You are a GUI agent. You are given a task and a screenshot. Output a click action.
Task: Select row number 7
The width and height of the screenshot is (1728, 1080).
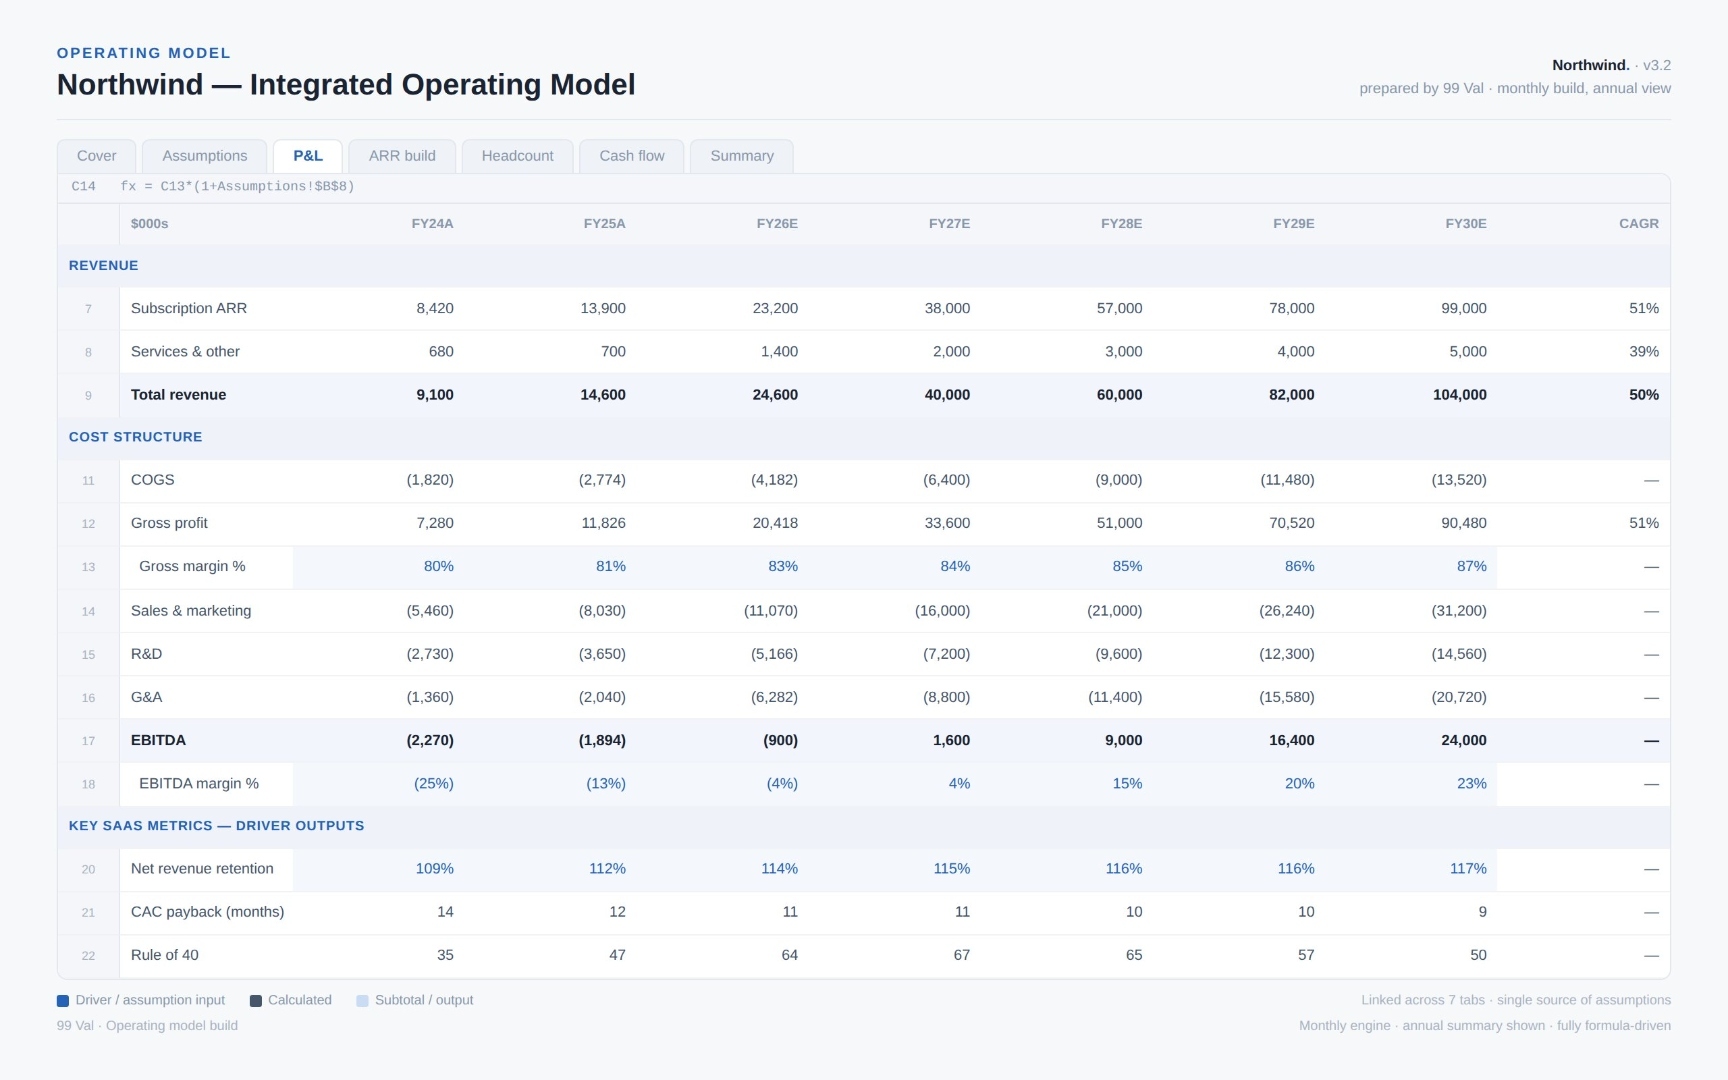coord(88,309)
